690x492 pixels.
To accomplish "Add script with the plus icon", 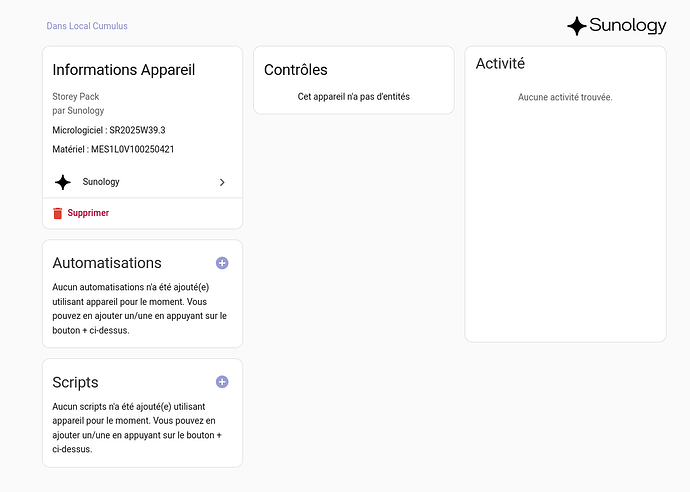I will (222, 382).
